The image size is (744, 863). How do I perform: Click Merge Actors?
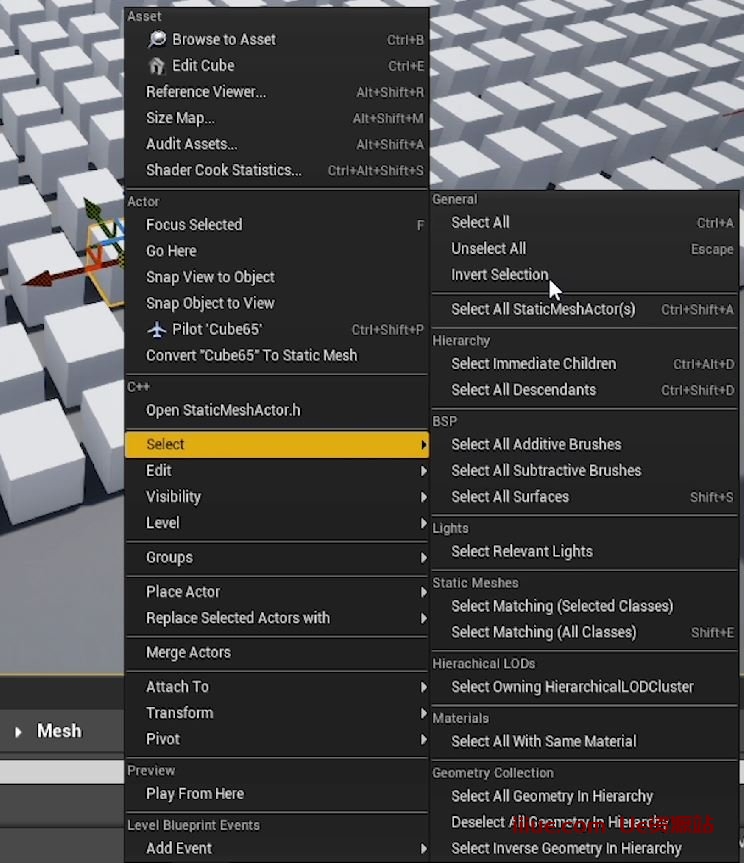click(188, 653)
